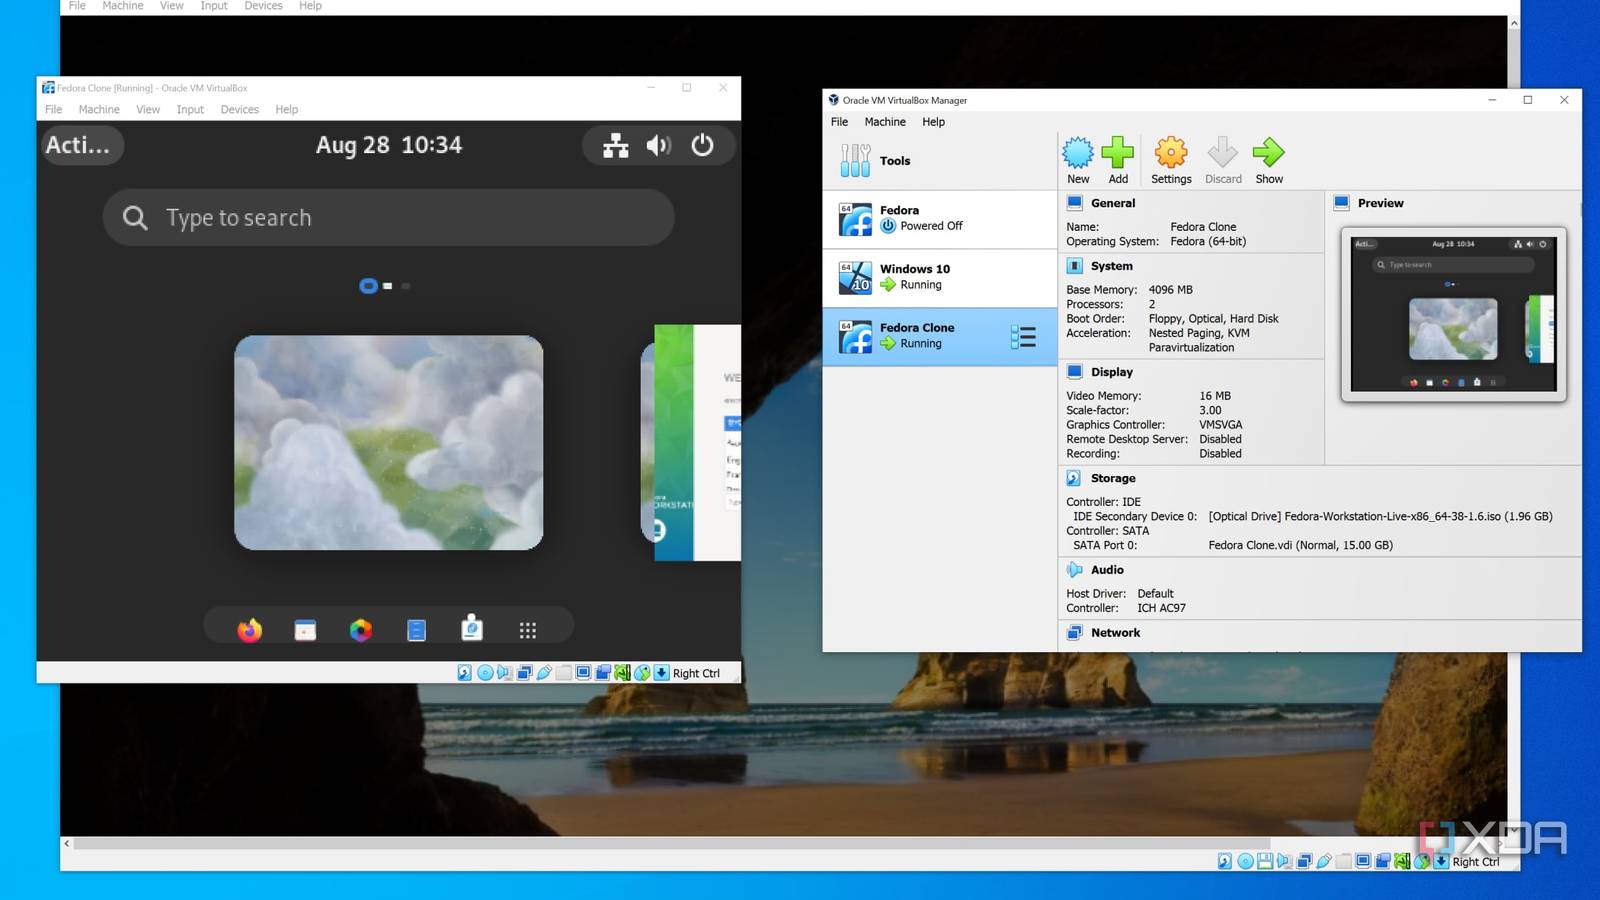Click the floppy indicator in background VM status bar
The height and width of the screenshot is (900, 1600).
point(1265,861)
